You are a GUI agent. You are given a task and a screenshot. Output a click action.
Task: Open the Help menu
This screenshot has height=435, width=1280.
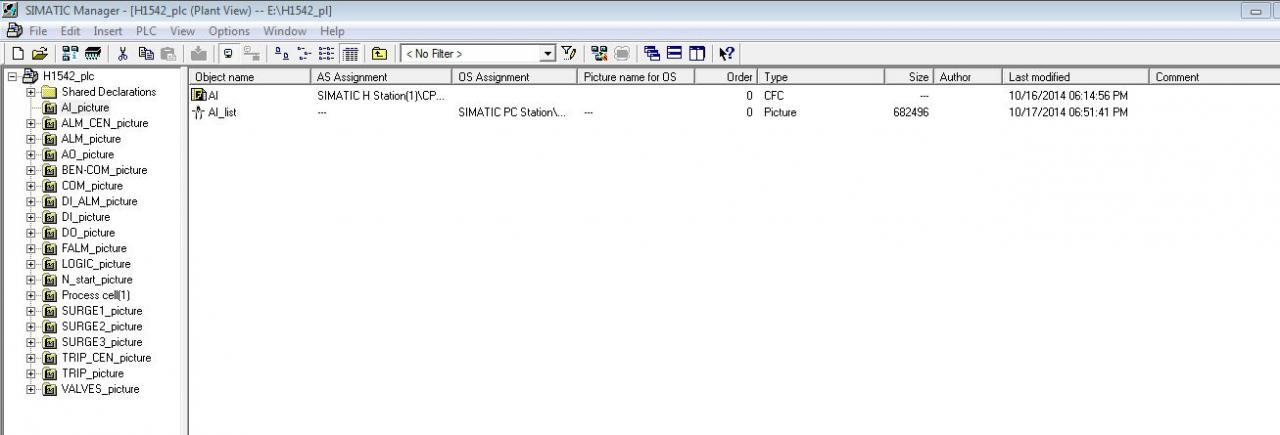[x=332, y=31]
